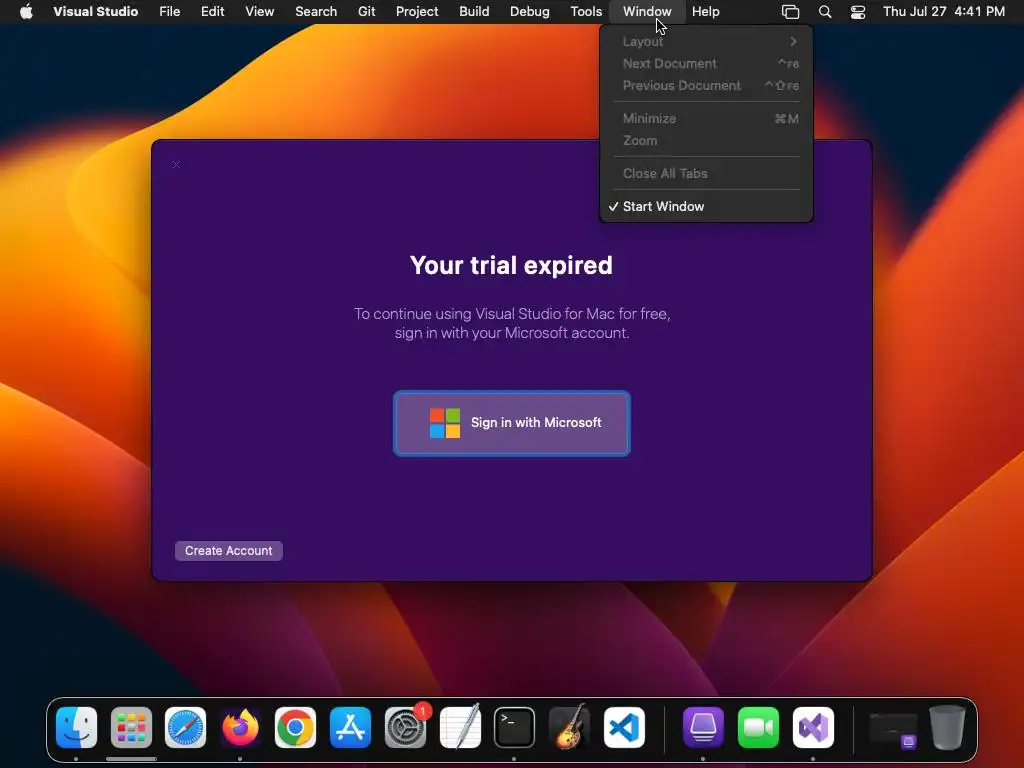Screen dimensions: 1024x768
Task: Open the App Store from the Dock
Action: point(350,727)
